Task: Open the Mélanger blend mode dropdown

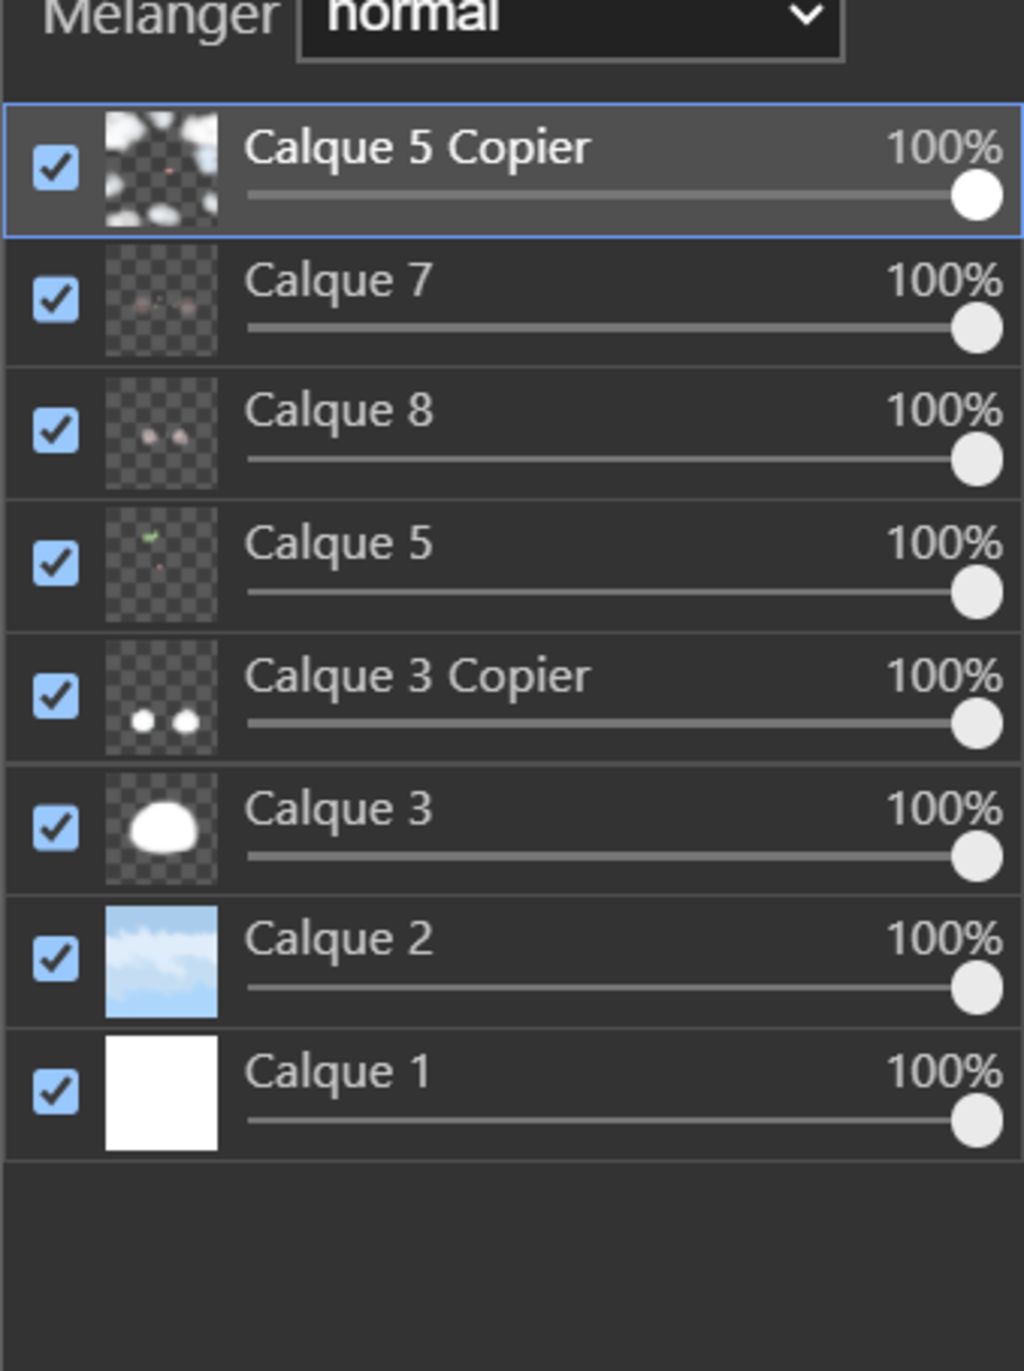Action: (570, 20)
